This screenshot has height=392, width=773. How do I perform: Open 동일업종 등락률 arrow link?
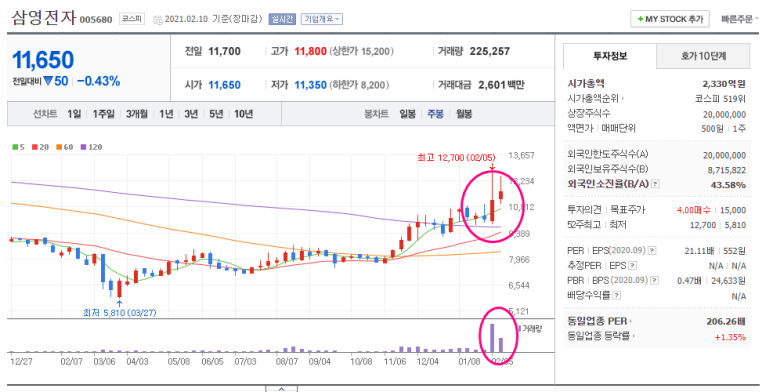[633, 336]
